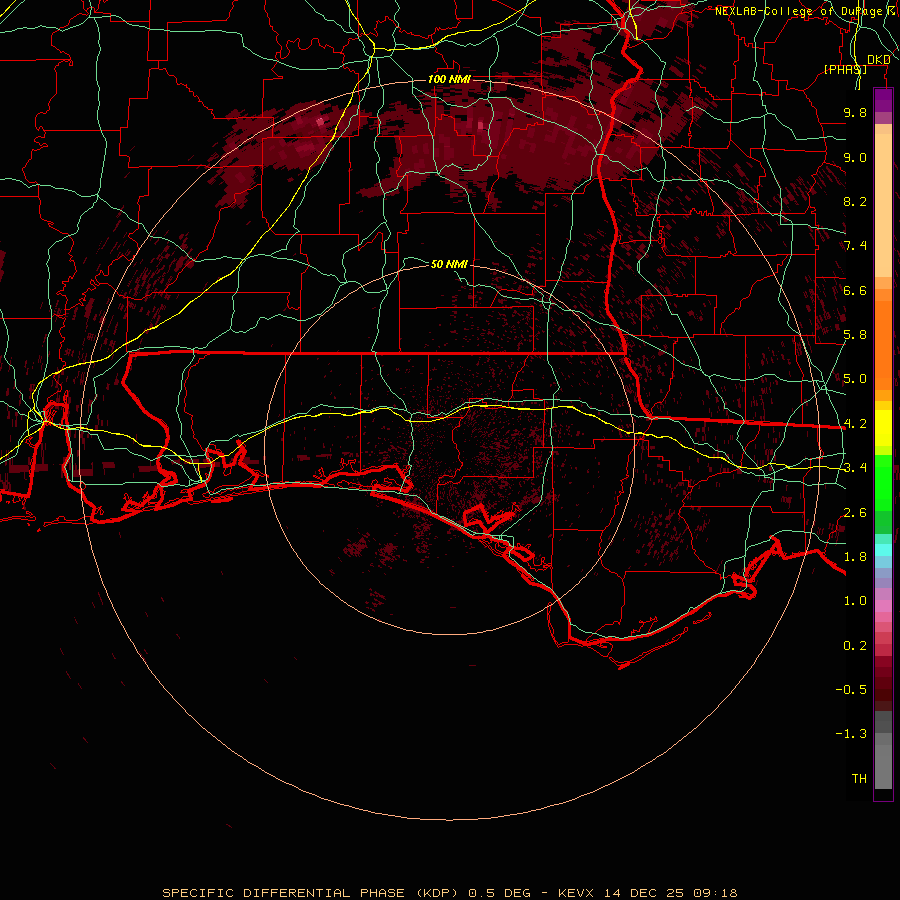The width and height of the screenshot is (900, 900).
Task: Click the -0.5 value on the color scale
Action: click(x=851, y=690)
